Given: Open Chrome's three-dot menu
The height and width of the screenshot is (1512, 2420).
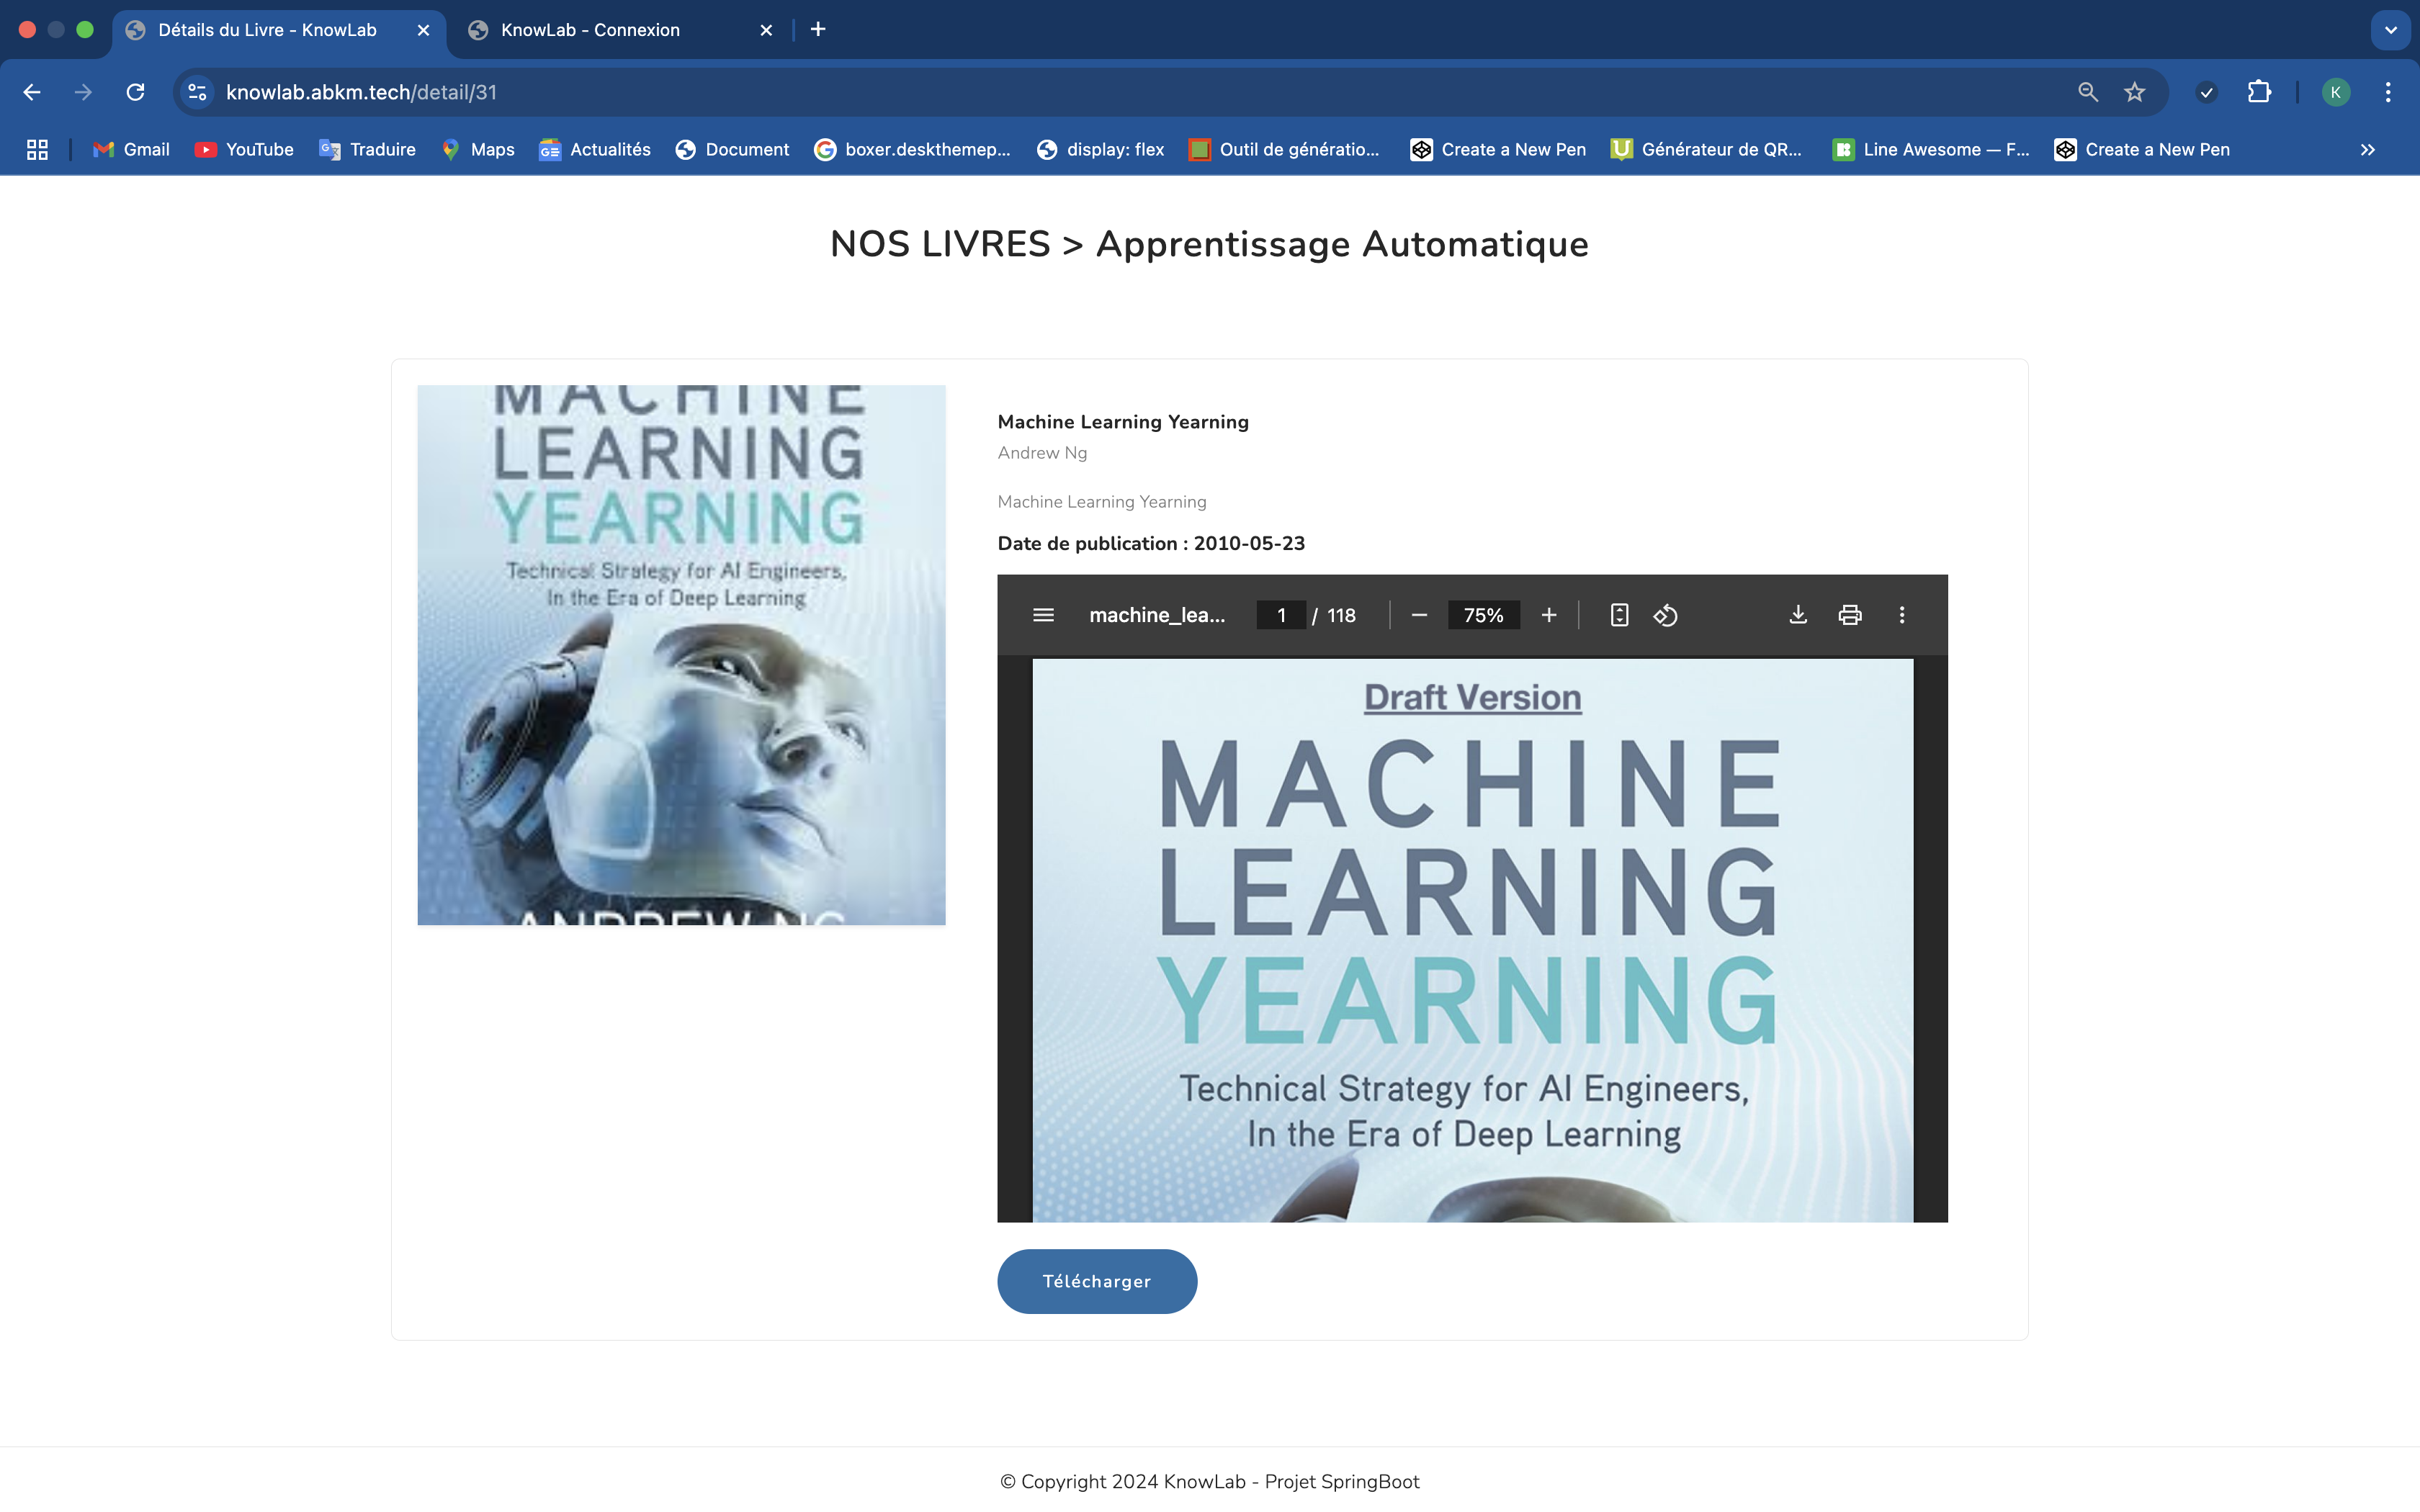Looking at the screenshot, I should click(2388, 92).
